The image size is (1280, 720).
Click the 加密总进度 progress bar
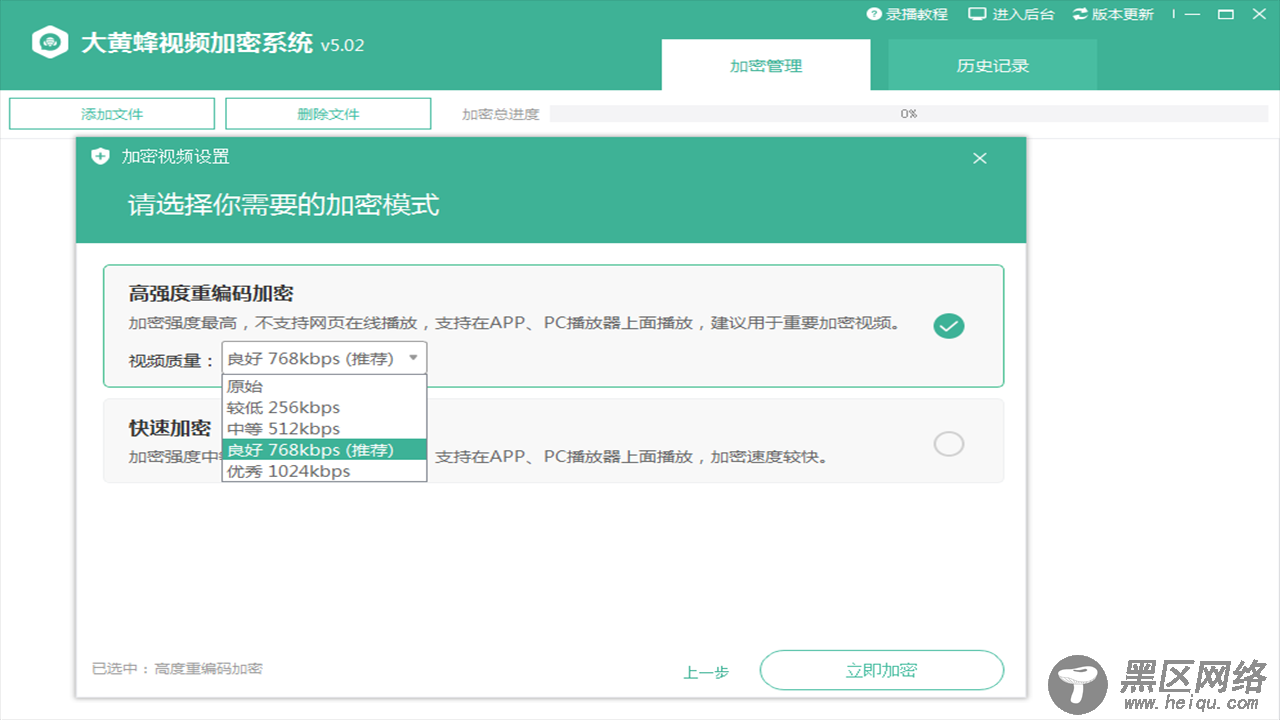coord(908,114)
